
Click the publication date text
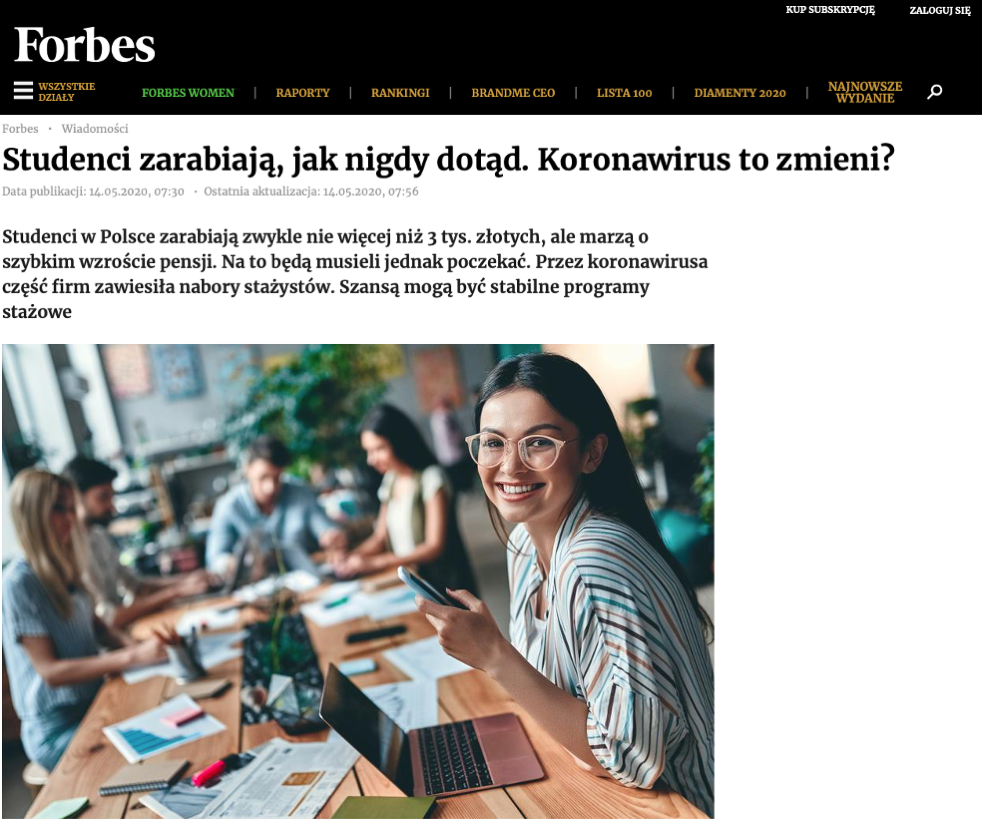(x=93, y=192)
